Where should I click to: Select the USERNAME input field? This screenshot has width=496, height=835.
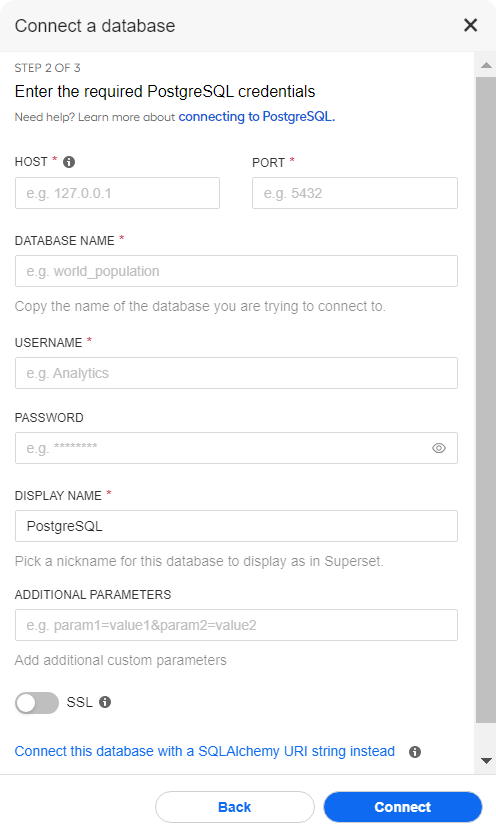(x=236, y=373)
